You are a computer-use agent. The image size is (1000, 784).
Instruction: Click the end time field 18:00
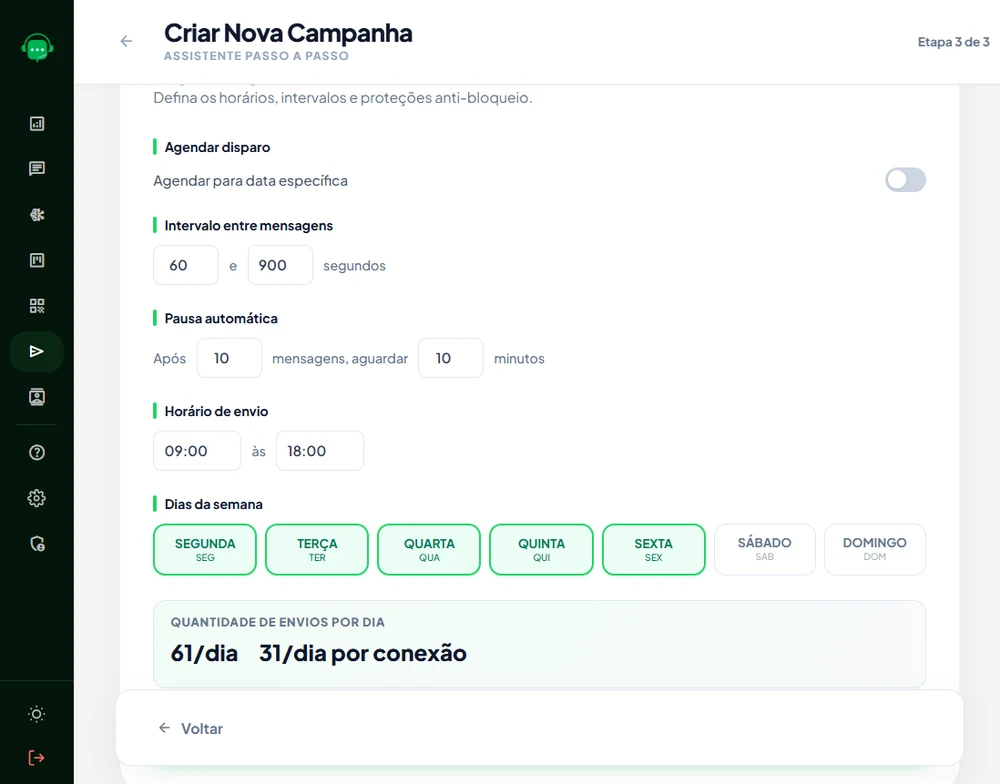(x=320, y=451)
